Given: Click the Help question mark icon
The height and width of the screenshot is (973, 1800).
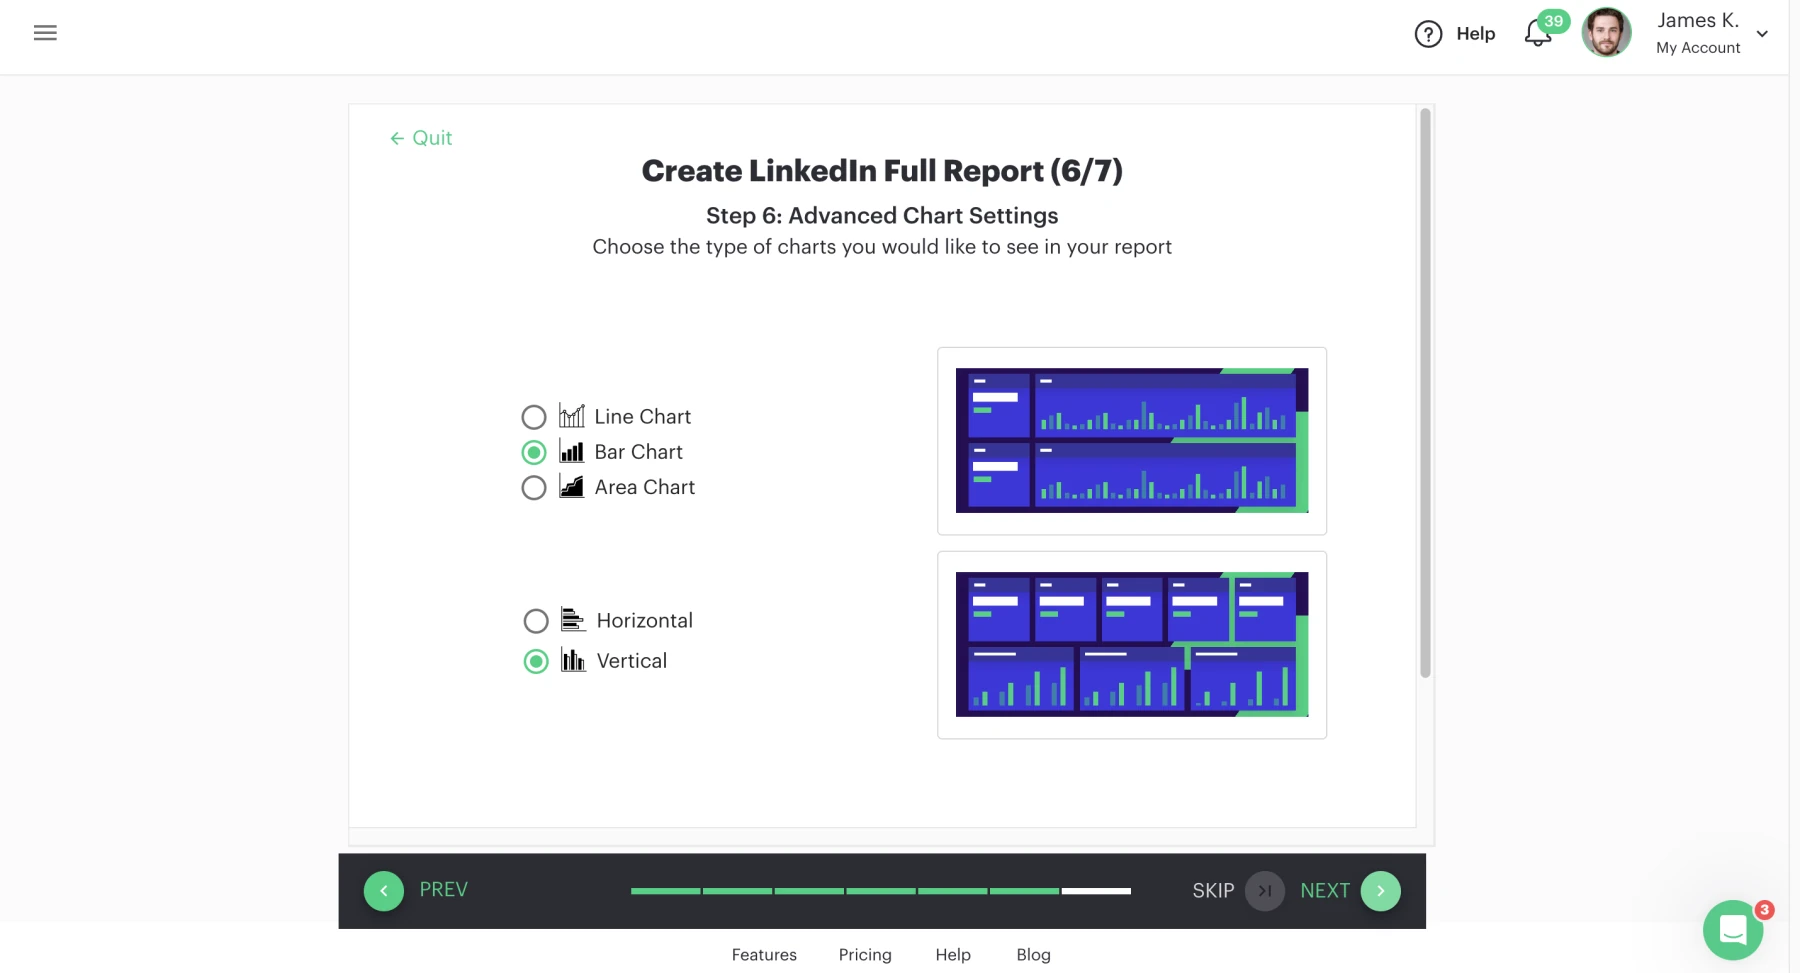Looking at the screenshot, I should click(x=1428, y=34).
